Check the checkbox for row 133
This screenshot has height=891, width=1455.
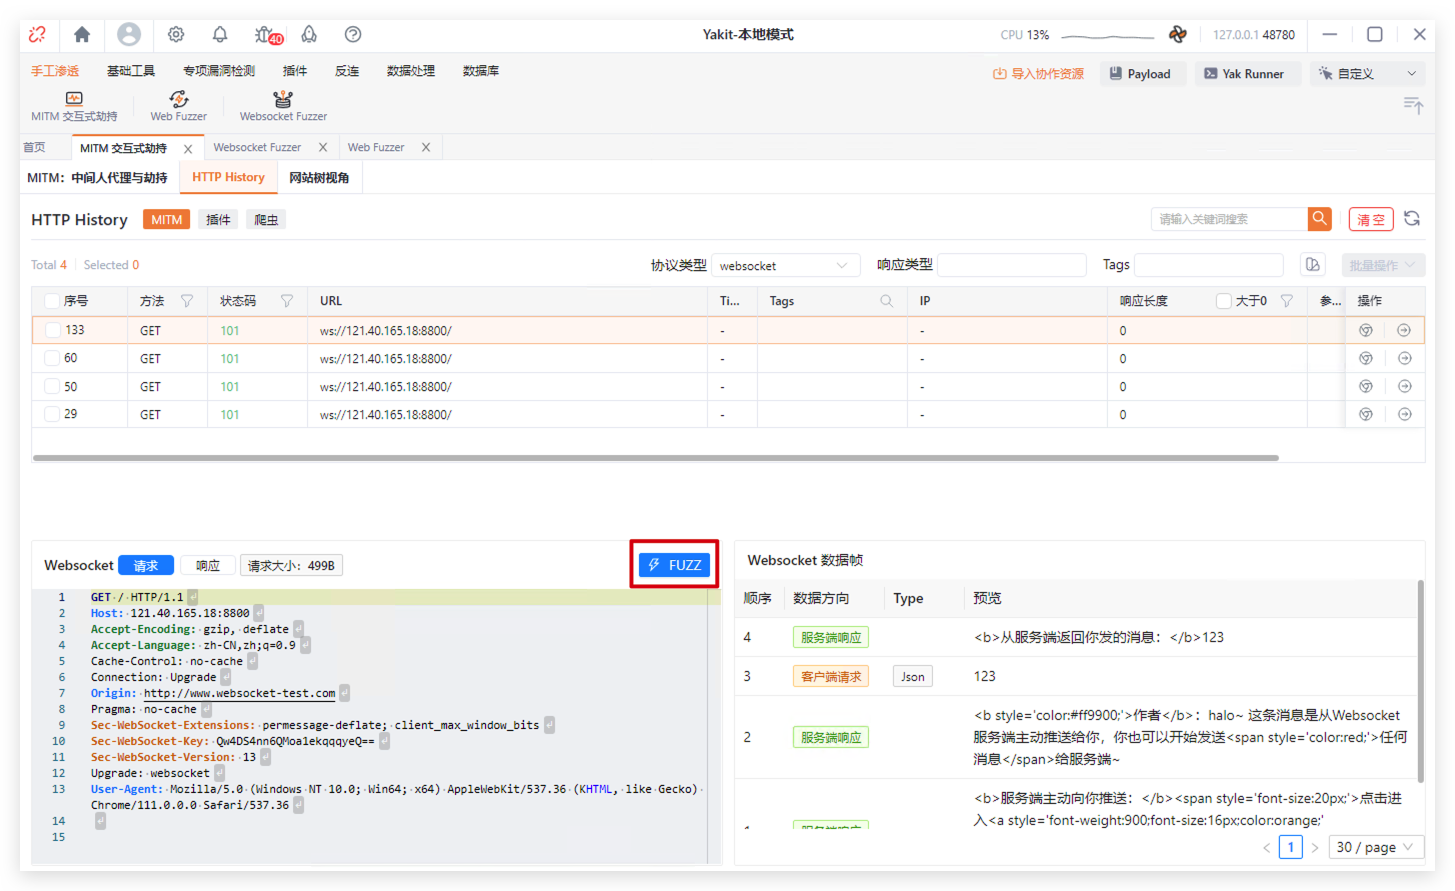52,330
